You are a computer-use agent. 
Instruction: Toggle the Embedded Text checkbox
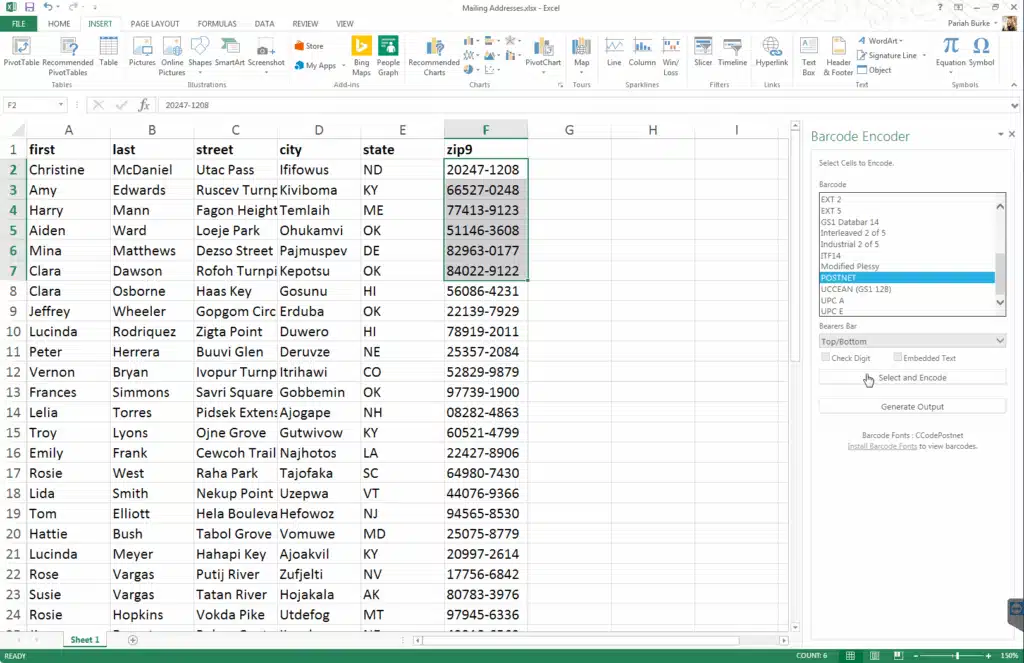coord(898,358)
